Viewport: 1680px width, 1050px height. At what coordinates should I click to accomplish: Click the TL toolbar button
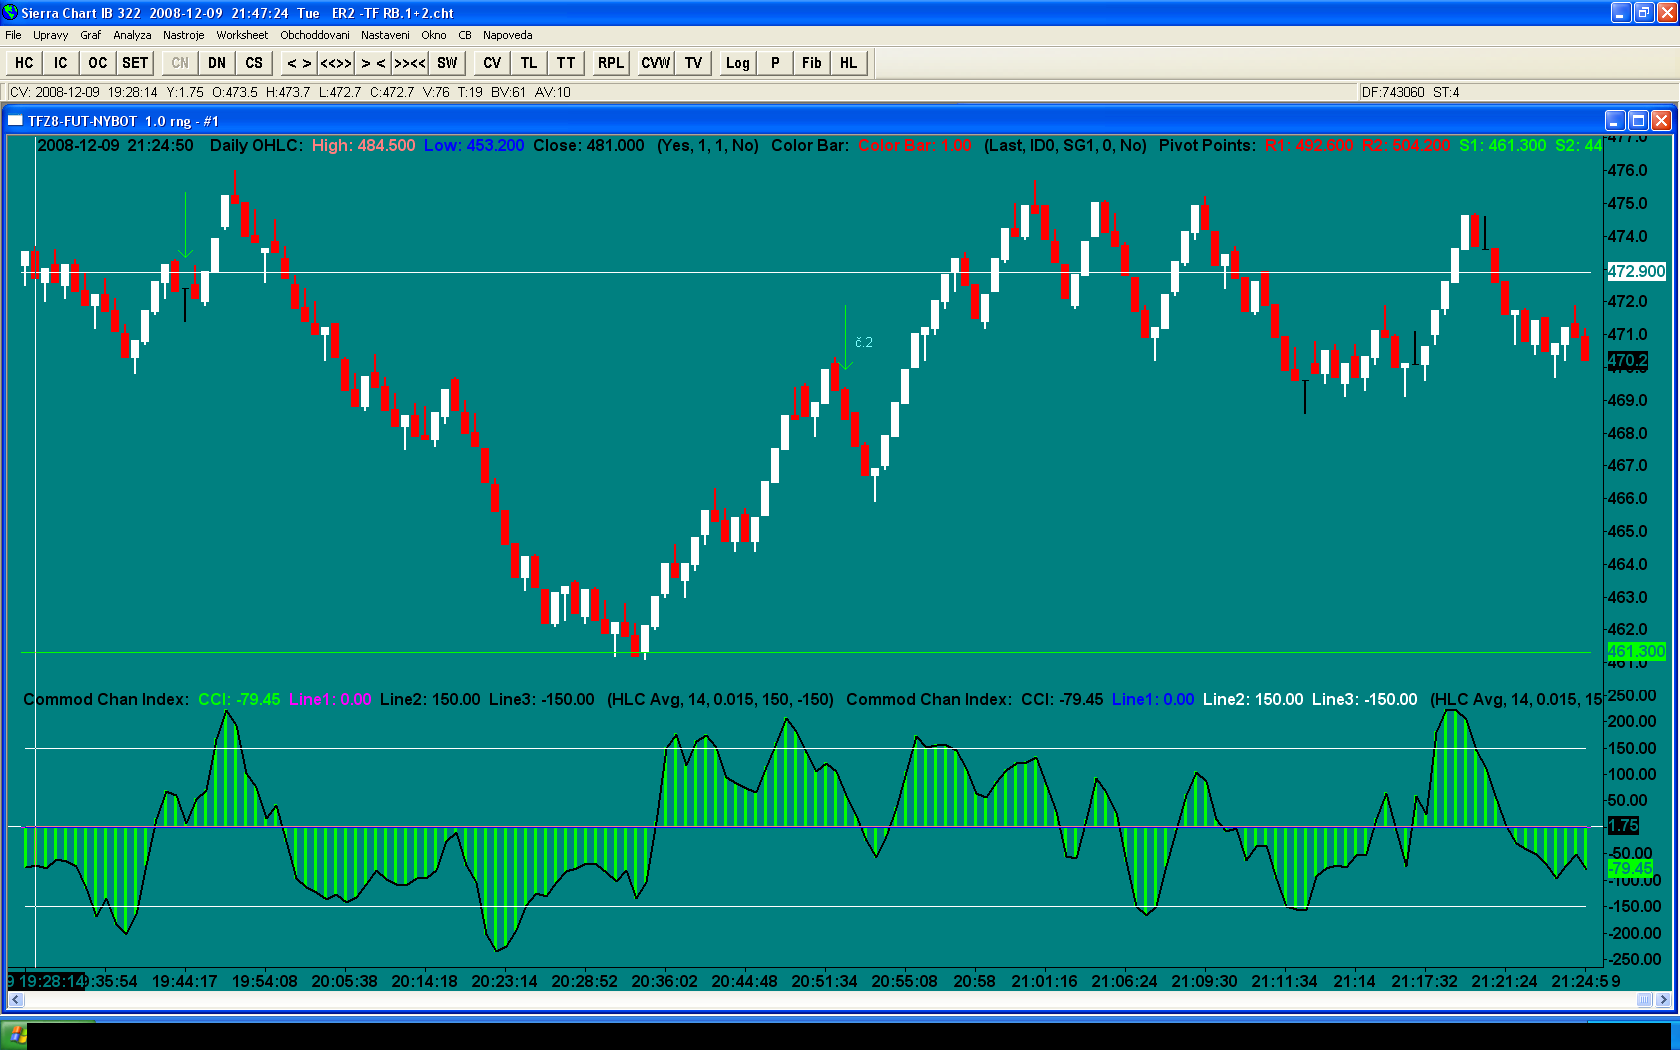(x=529, y=63)
